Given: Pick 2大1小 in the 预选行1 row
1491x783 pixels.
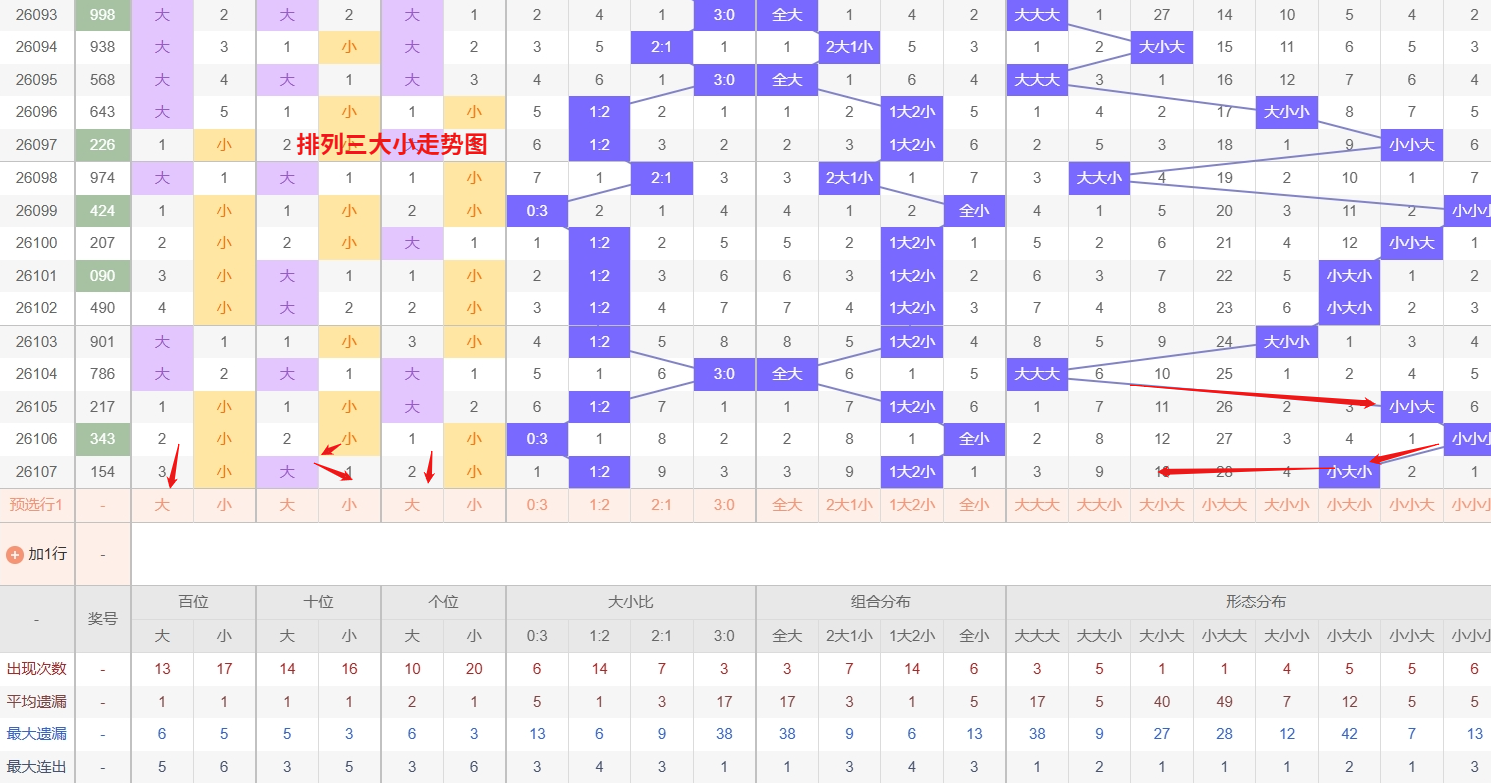Looking at the screenshot, I should click(x=849, y=505).
